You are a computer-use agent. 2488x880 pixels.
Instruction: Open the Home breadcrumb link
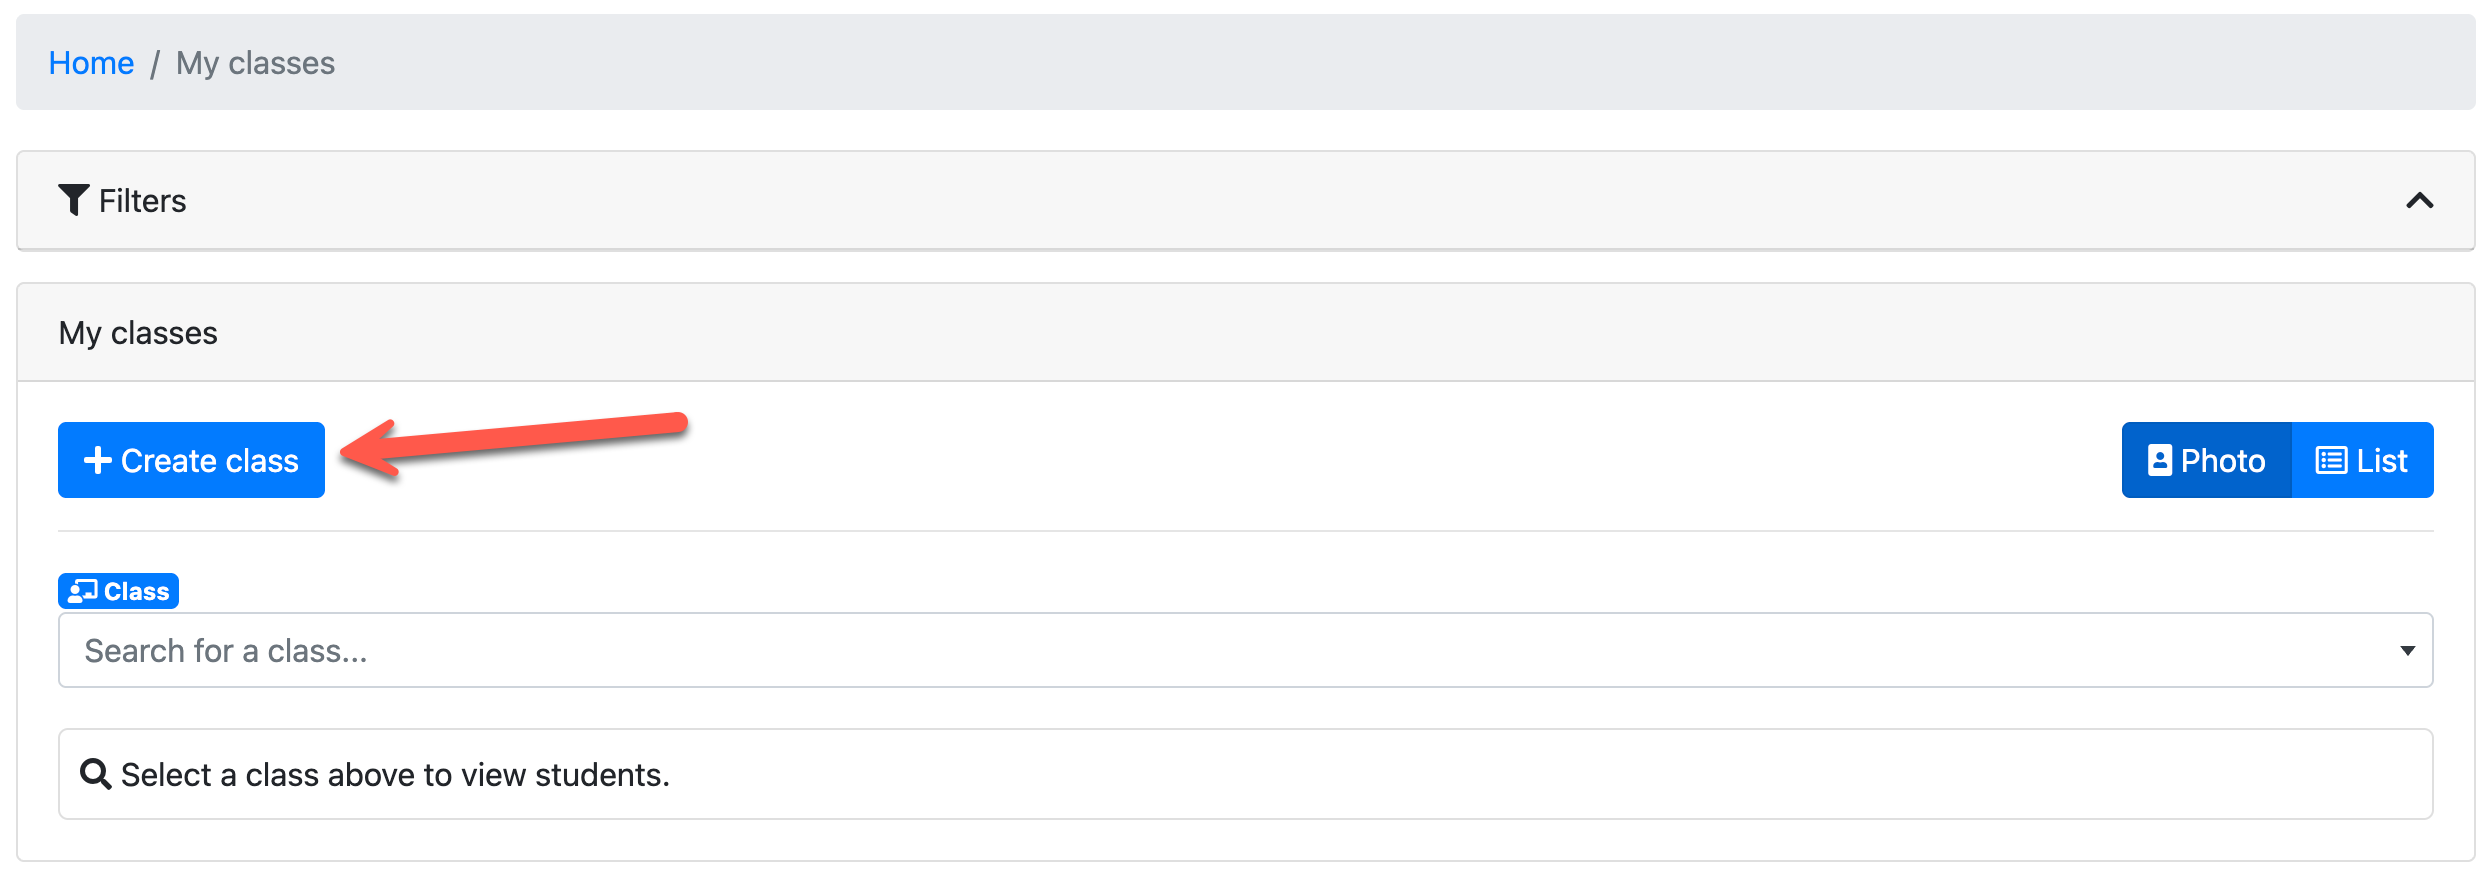(x=91, y=63)
